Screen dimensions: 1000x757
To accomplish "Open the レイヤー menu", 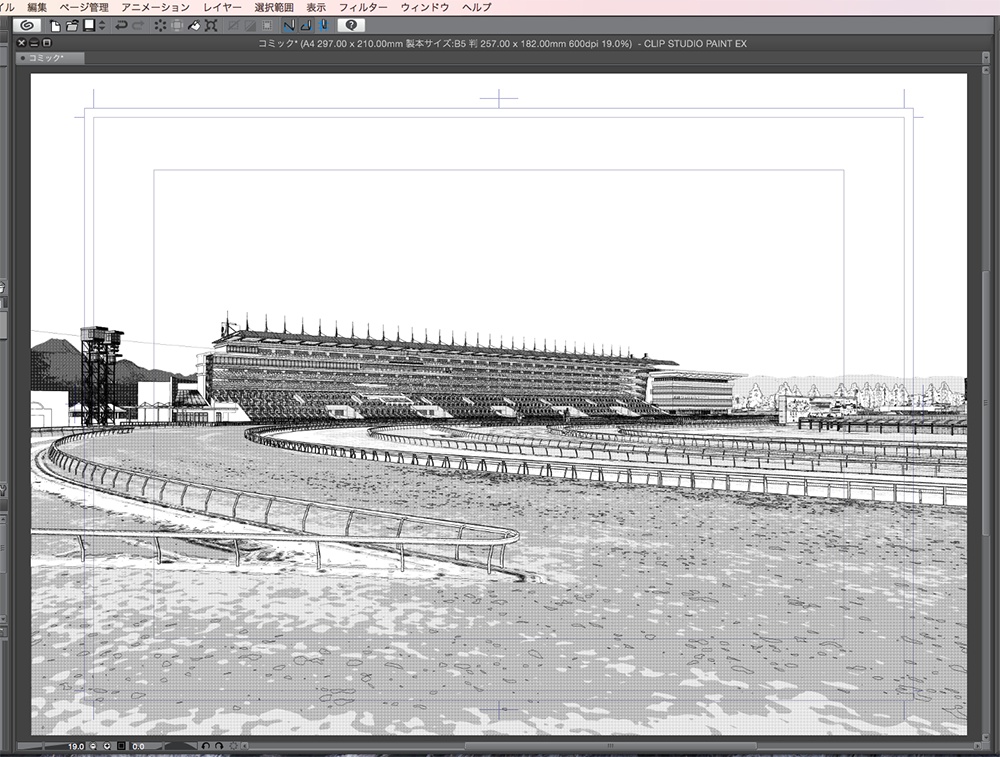I will 222,6.
